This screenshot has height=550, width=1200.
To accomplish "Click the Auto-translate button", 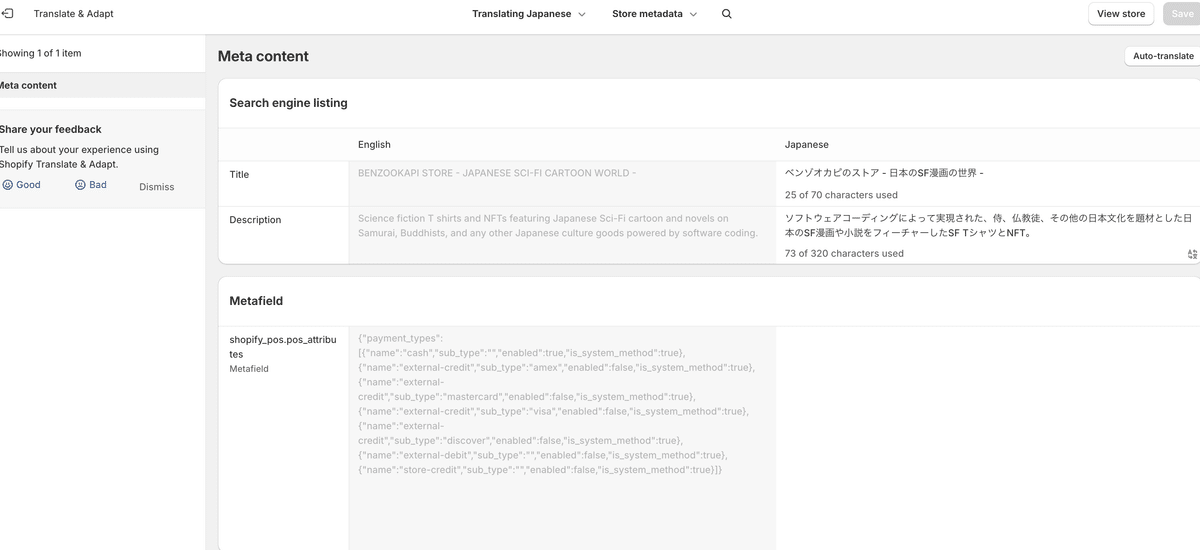I will coord(1163,56).
